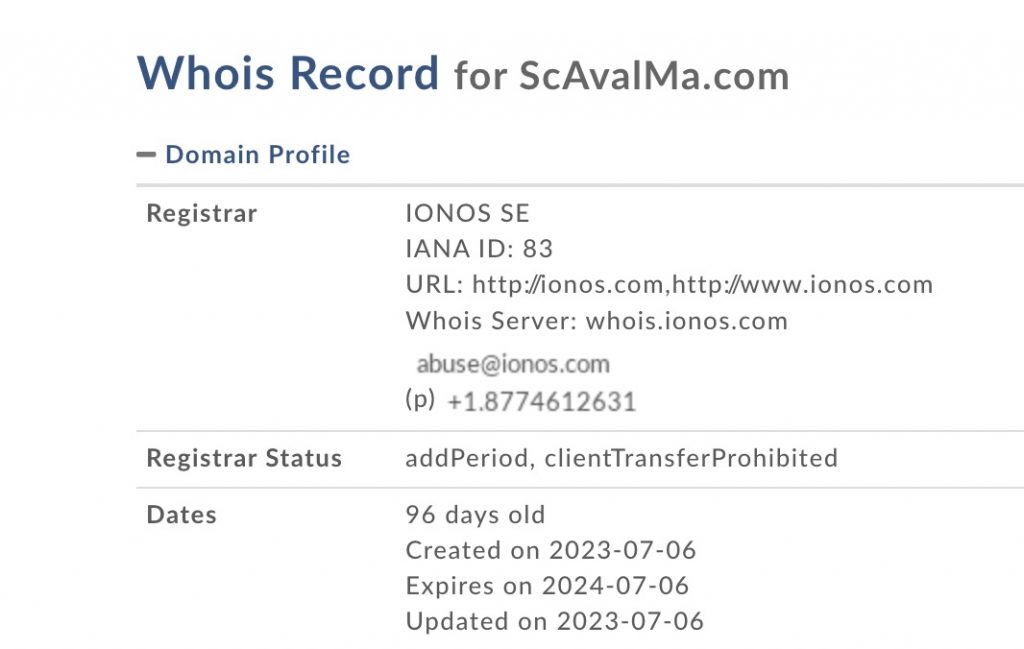
Task: Click the +1.8774612631 phone number image
Action: pos(541,402)
